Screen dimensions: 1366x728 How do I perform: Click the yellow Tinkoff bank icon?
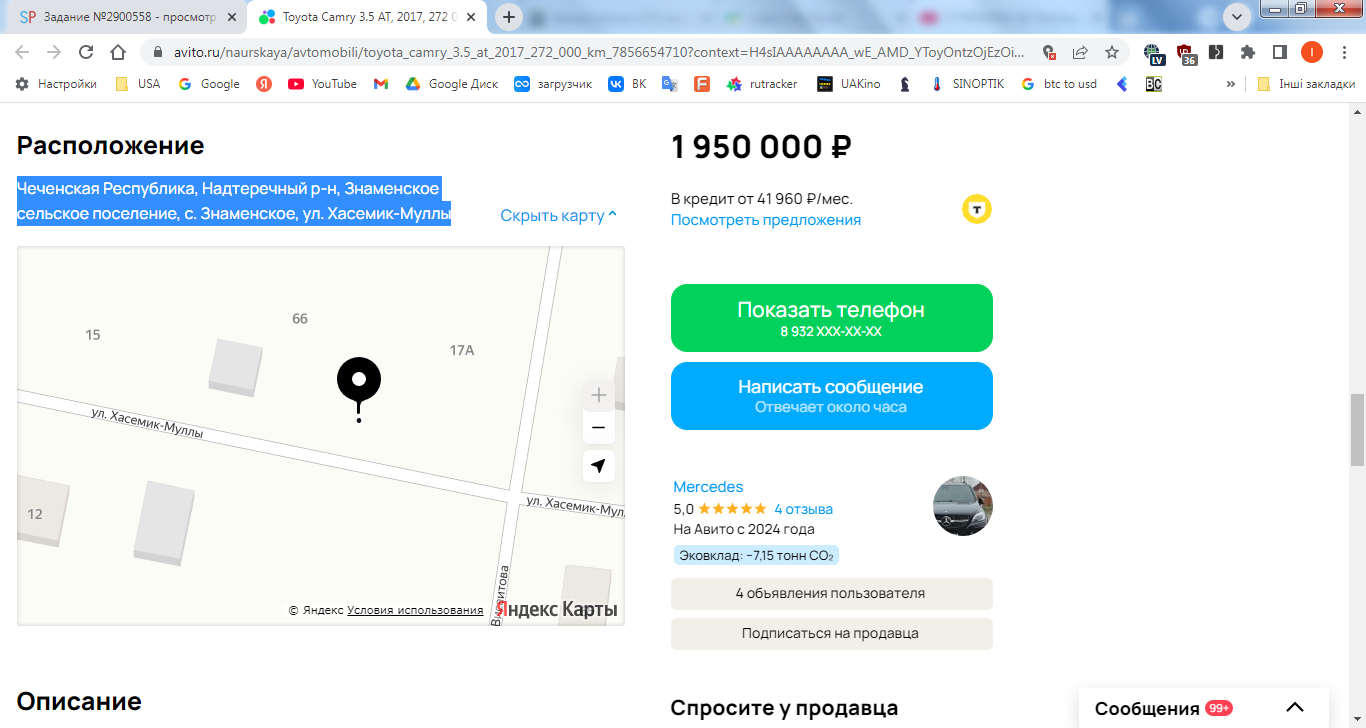[x=977, y=209]
